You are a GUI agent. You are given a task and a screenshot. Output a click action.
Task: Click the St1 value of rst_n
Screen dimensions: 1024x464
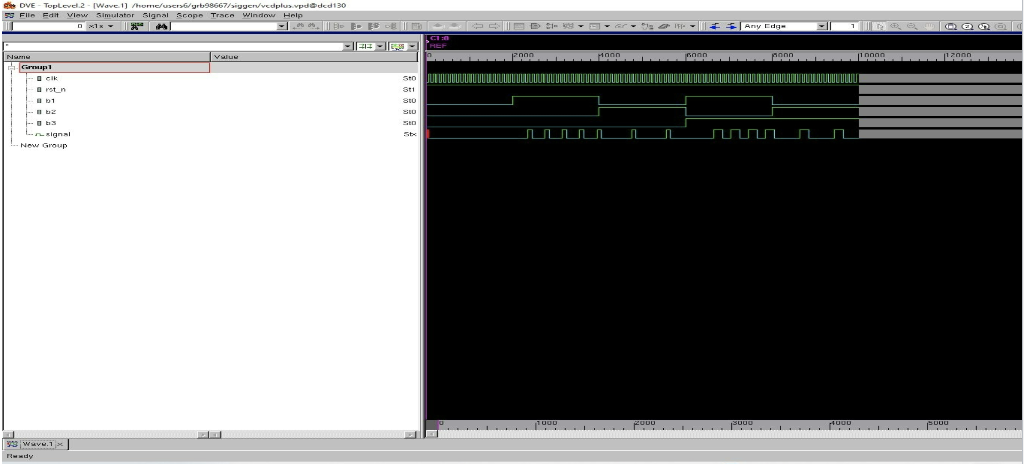(409, 90)
